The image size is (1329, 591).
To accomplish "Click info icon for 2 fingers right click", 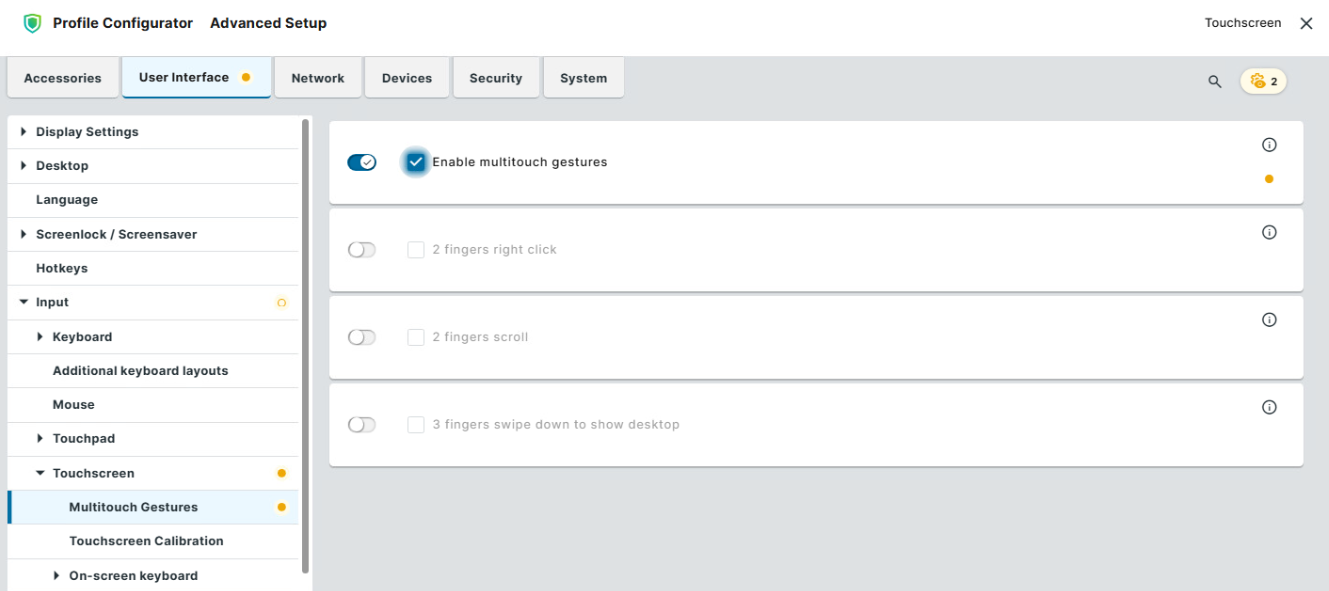I will [x=1269, y=233].
